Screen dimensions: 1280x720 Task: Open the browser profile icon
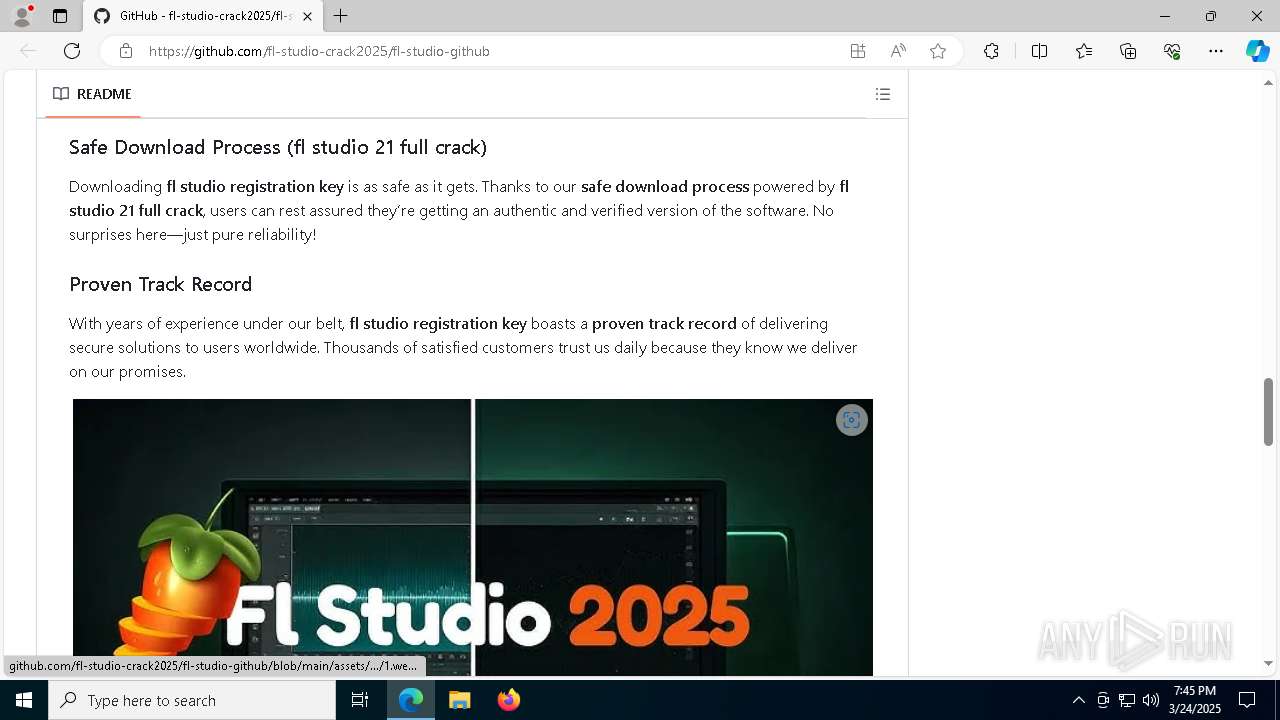click(x=22, y=16)
